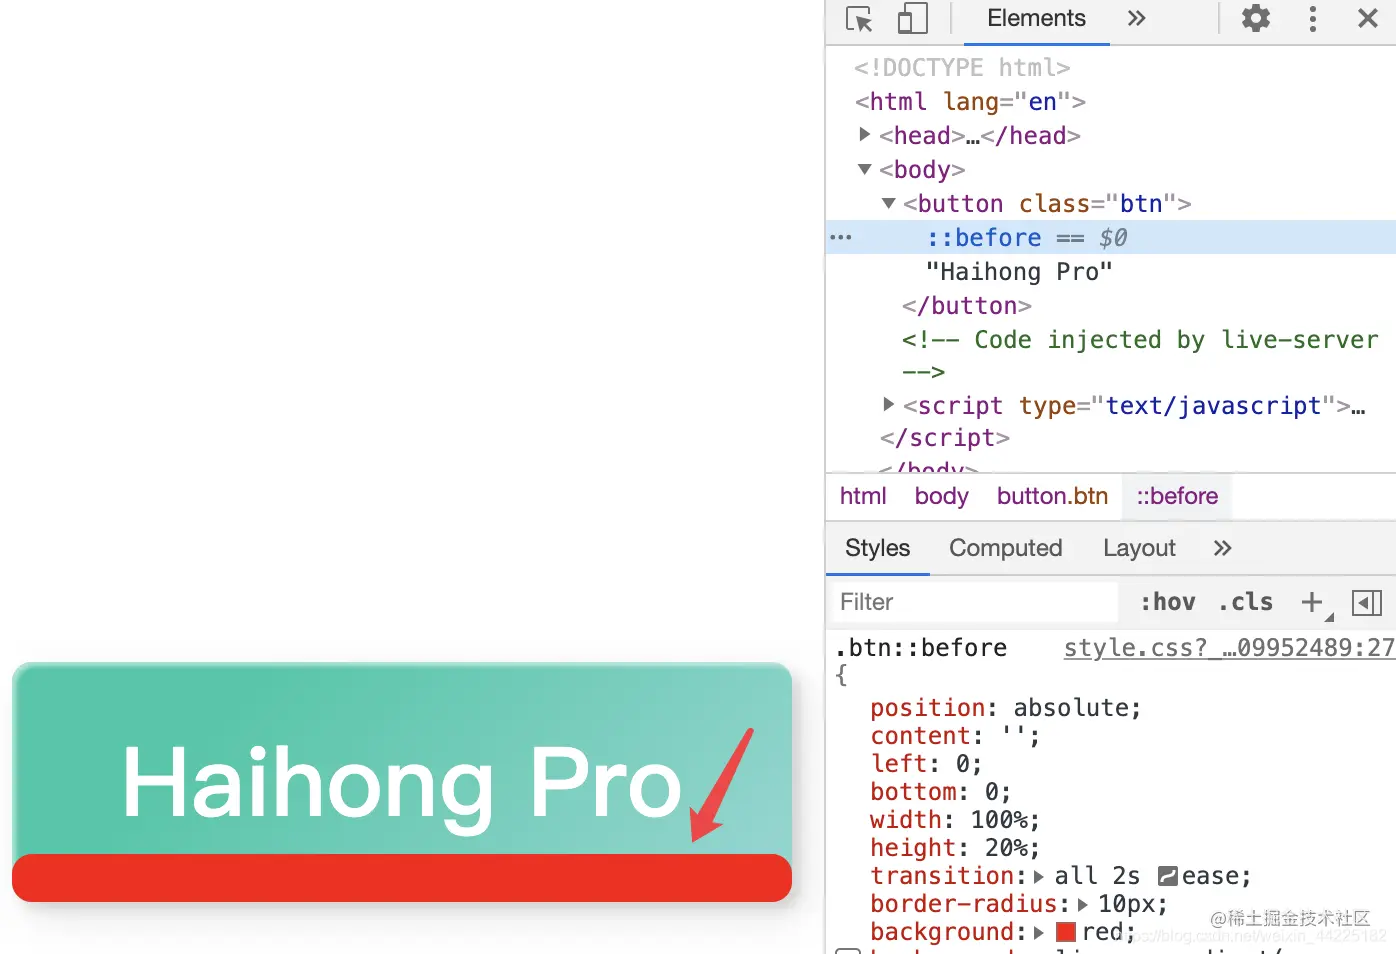Click body in the breadcrumb bar
The image size is (1396, 954).
[941, 496]
